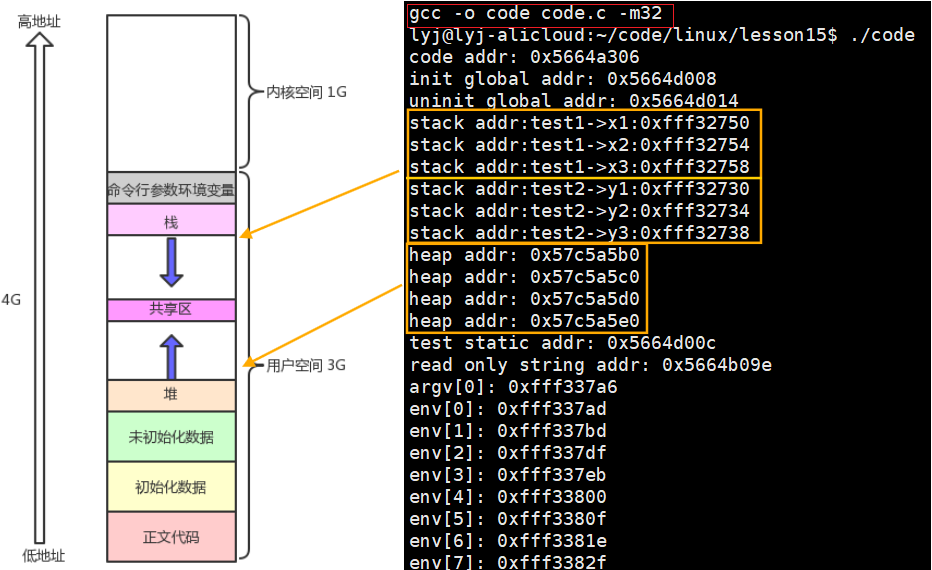The height and width of the screenshot is (570, 932).
Task: Click the stack addr test2->y3 line
Action: 580,233
